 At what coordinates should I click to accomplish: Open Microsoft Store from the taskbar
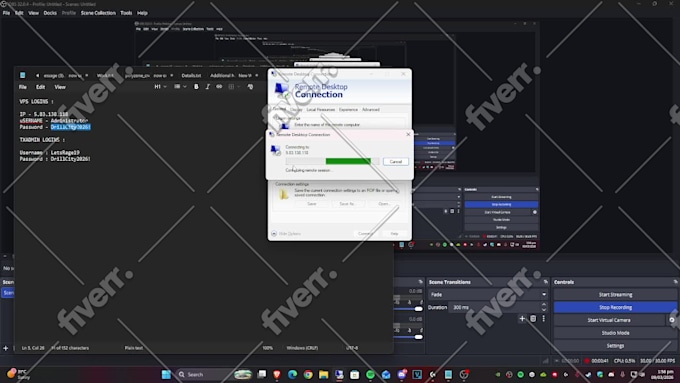[x=354, y=374]
